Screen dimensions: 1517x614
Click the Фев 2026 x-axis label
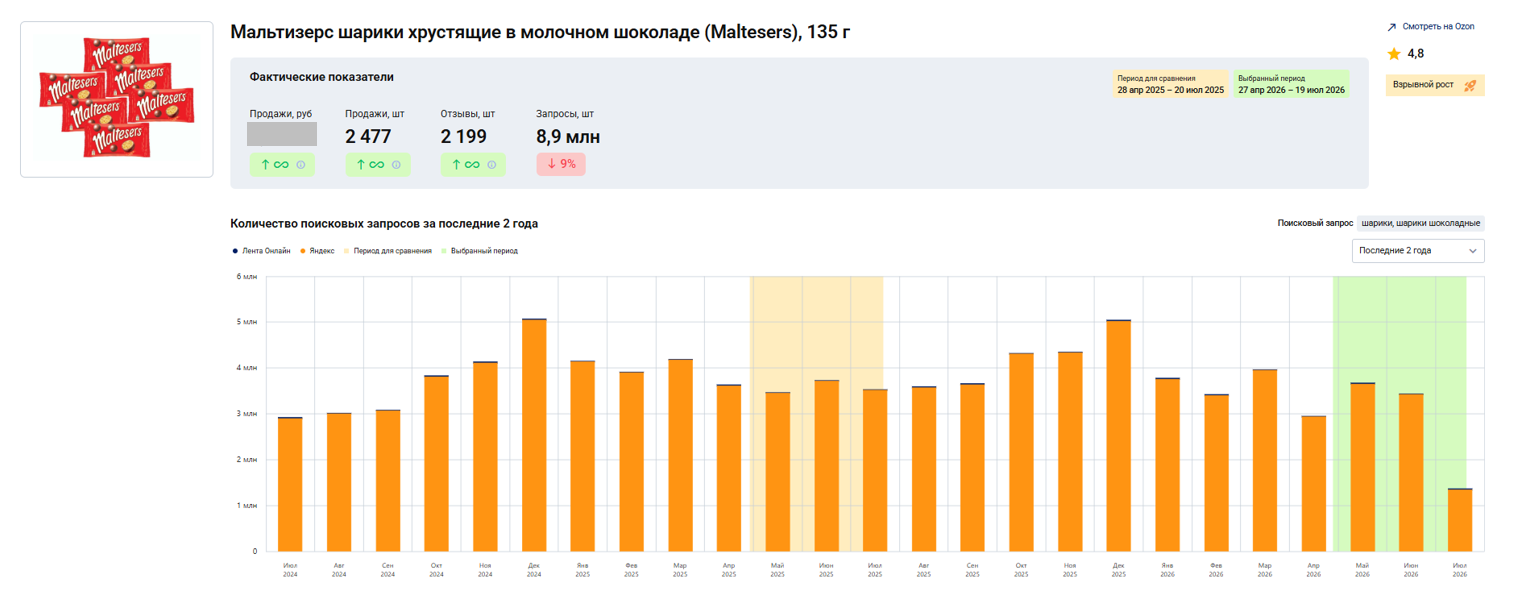[1216, 570]
